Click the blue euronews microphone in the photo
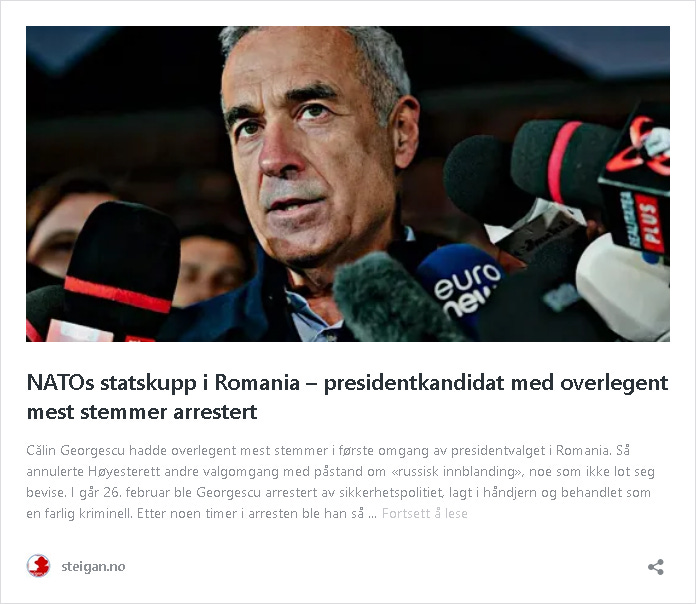The width and height of the screenshot is (696, 604). pos(462,284)
